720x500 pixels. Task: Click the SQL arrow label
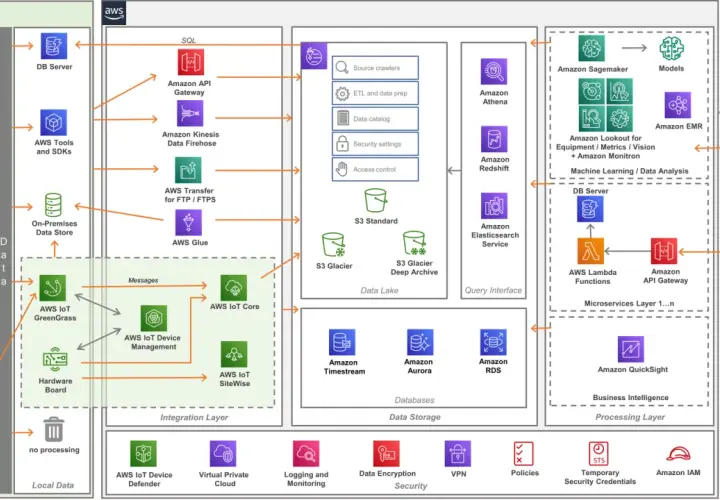188,40
